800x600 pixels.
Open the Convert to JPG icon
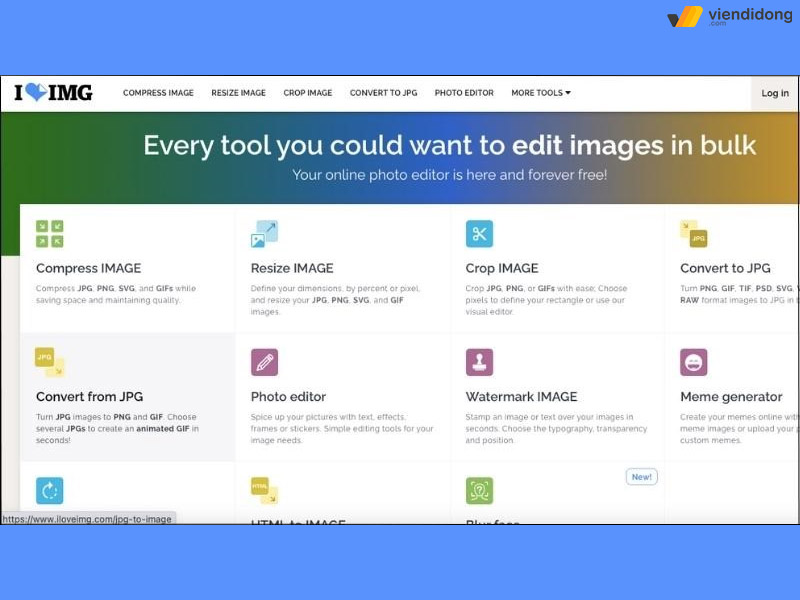point(694,234)
